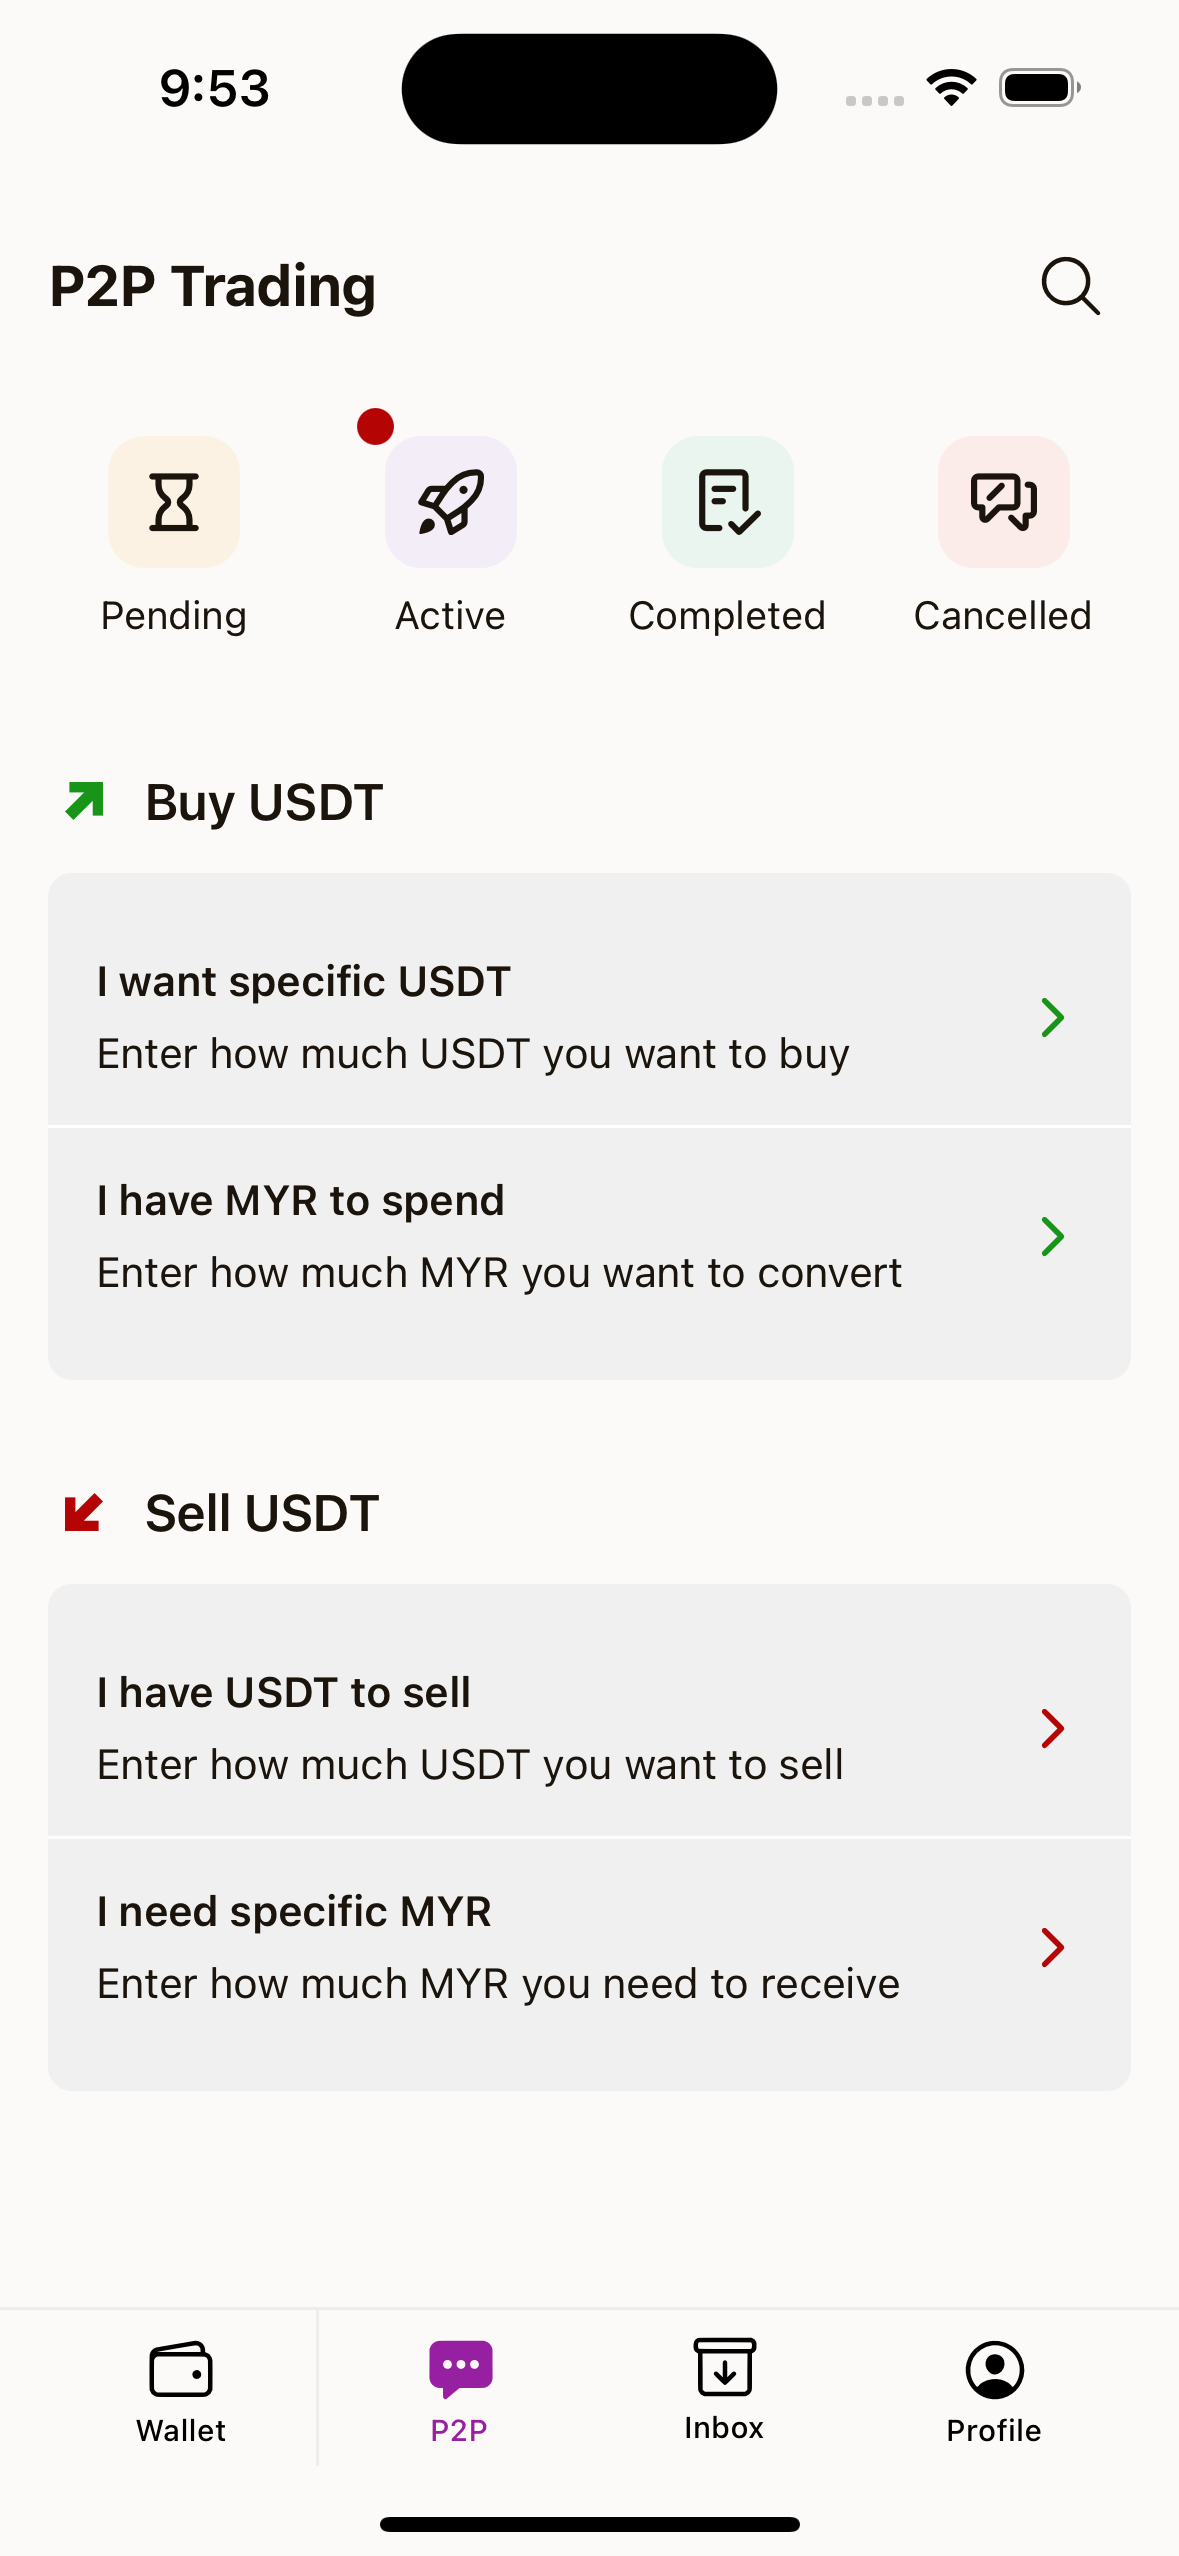Tap the red Sell USDT arrow icon
This screenshot has width=1179, height=2556.
pos(83,1512)
